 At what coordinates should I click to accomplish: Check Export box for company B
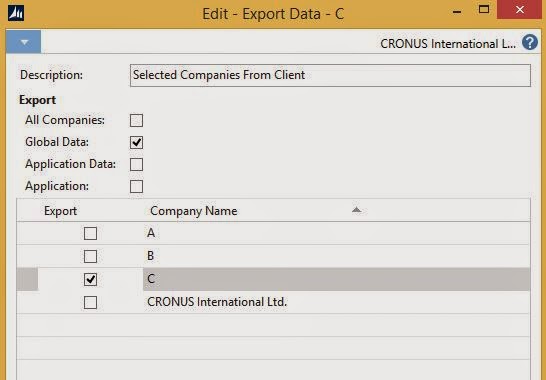tap(91, 256)
